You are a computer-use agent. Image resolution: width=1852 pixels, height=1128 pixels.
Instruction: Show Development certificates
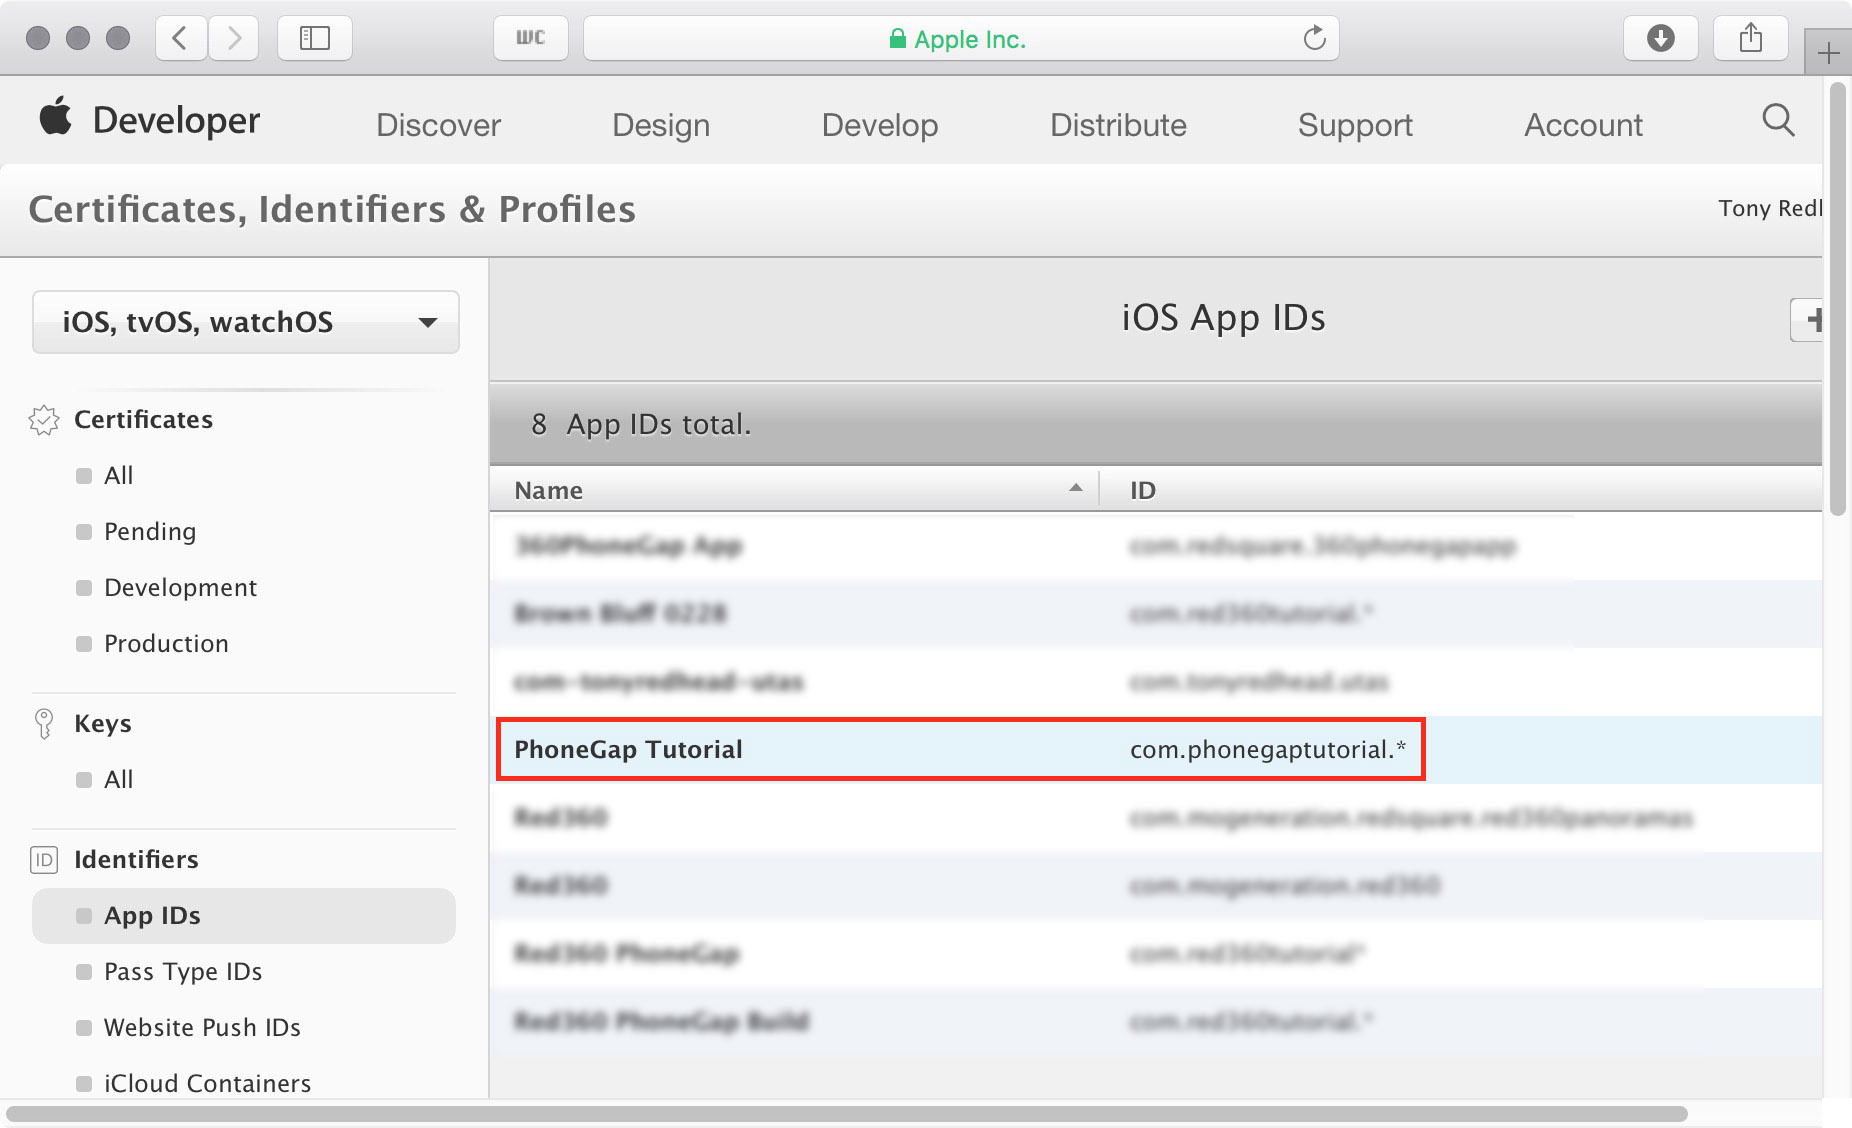point(180,587)
